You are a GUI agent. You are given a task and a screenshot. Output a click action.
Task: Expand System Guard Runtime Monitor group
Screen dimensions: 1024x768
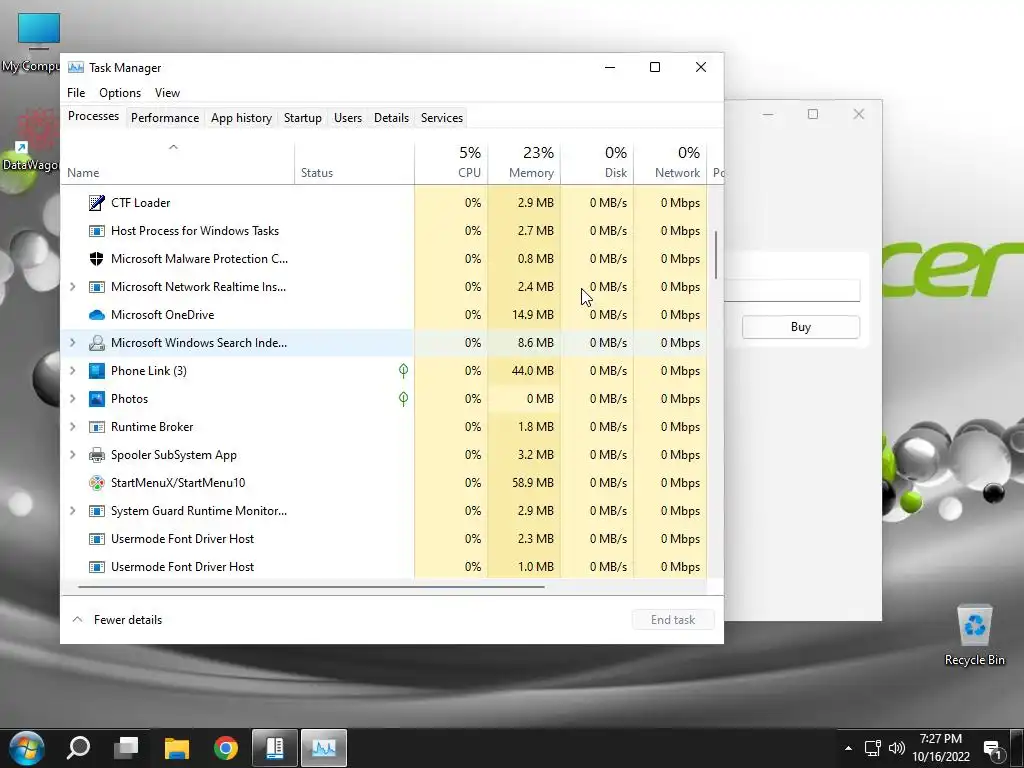(72, 511)
